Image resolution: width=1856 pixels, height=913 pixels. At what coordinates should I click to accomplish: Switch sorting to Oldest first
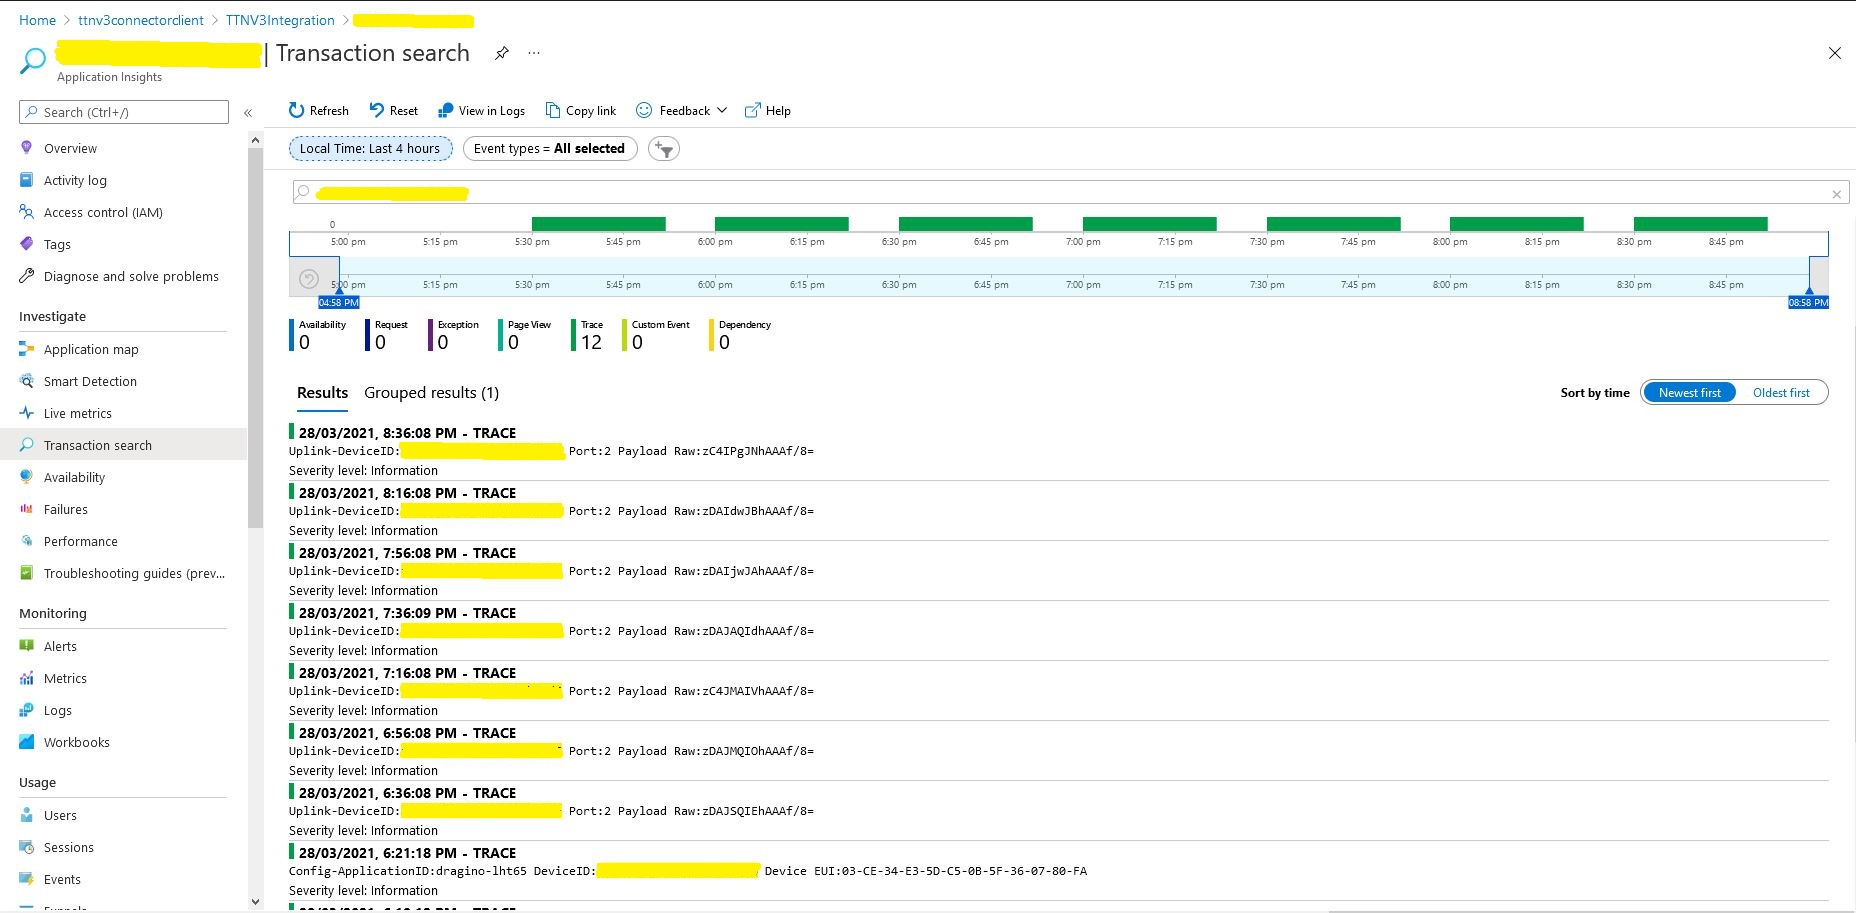click(x=1780, y=393)
